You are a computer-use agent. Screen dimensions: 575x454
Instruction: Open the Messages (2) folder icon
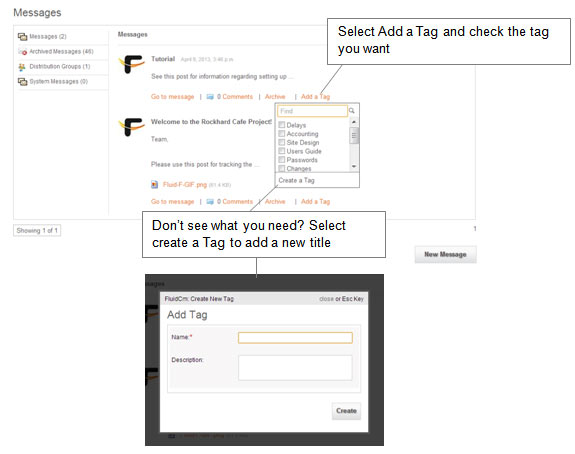click(x=23, y=37)
